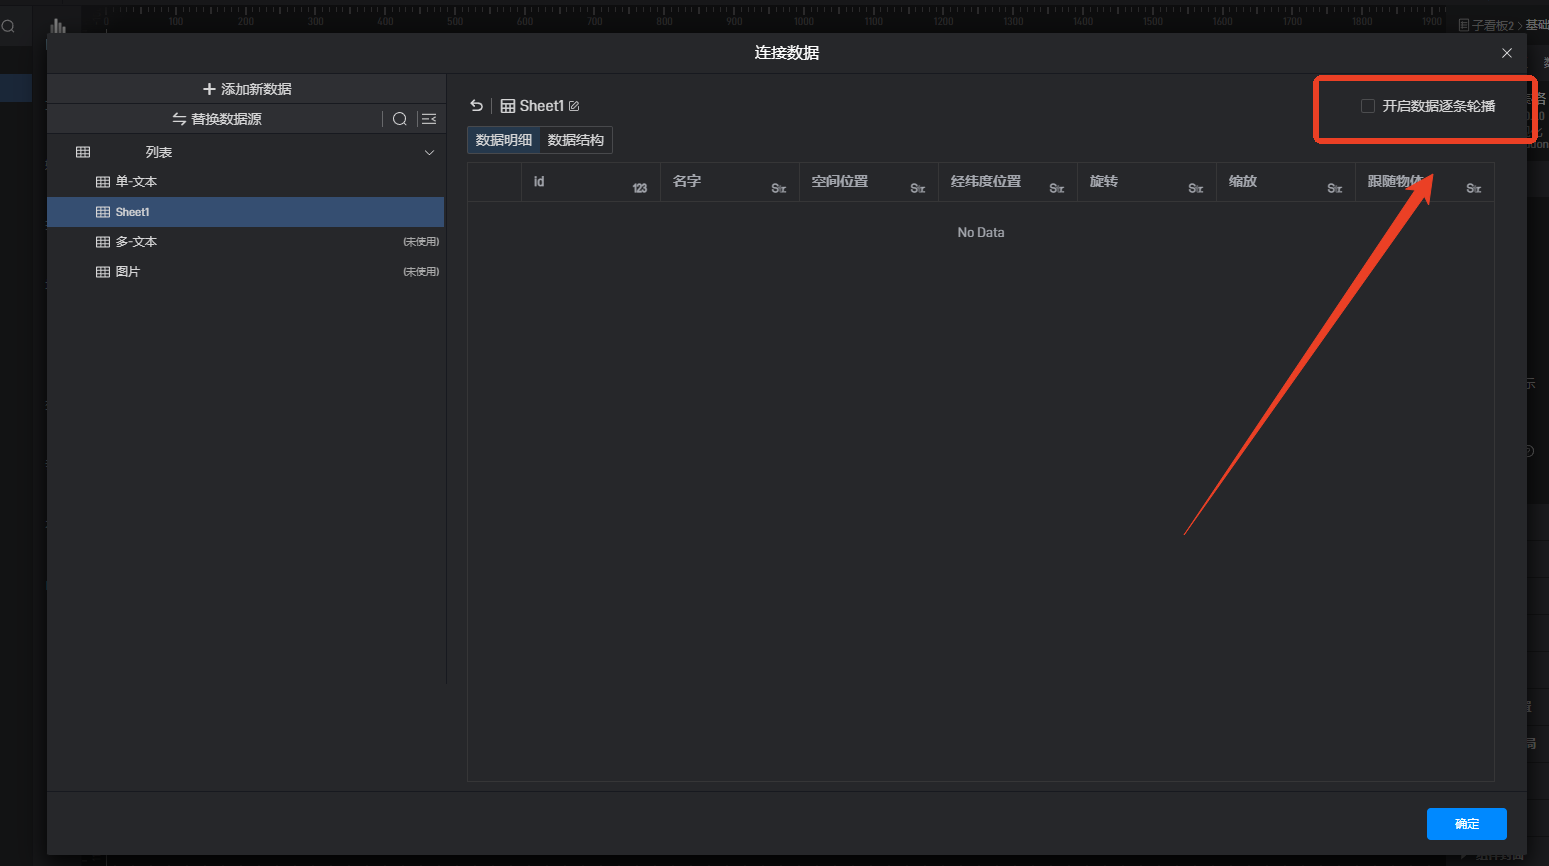The width and height of the screenshot is (1549, 866).
Task: Collapse the 列表 group chevron
Action: coord(429,153)
